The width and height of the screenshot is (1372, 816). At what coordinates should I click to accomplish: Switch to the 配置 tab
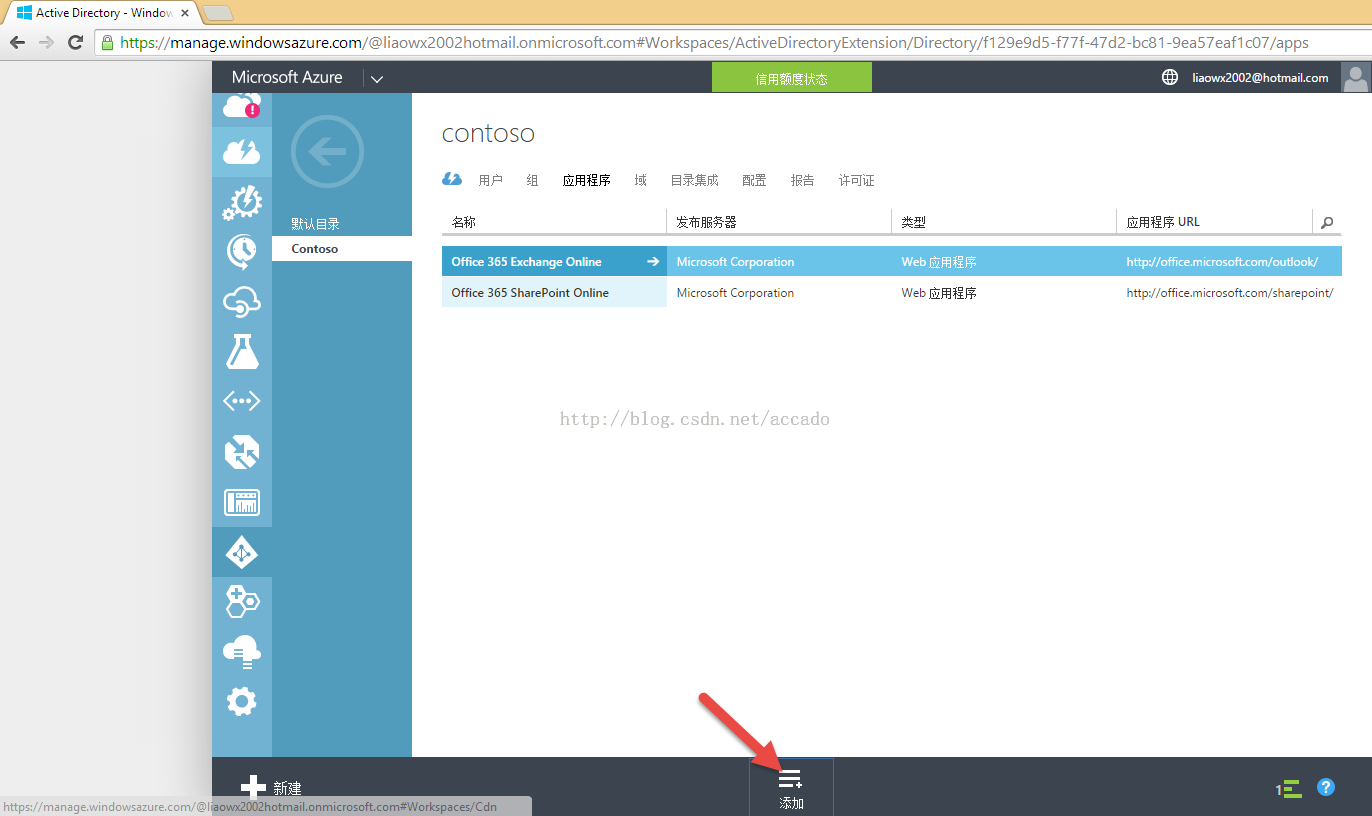[x=754, y=180]
